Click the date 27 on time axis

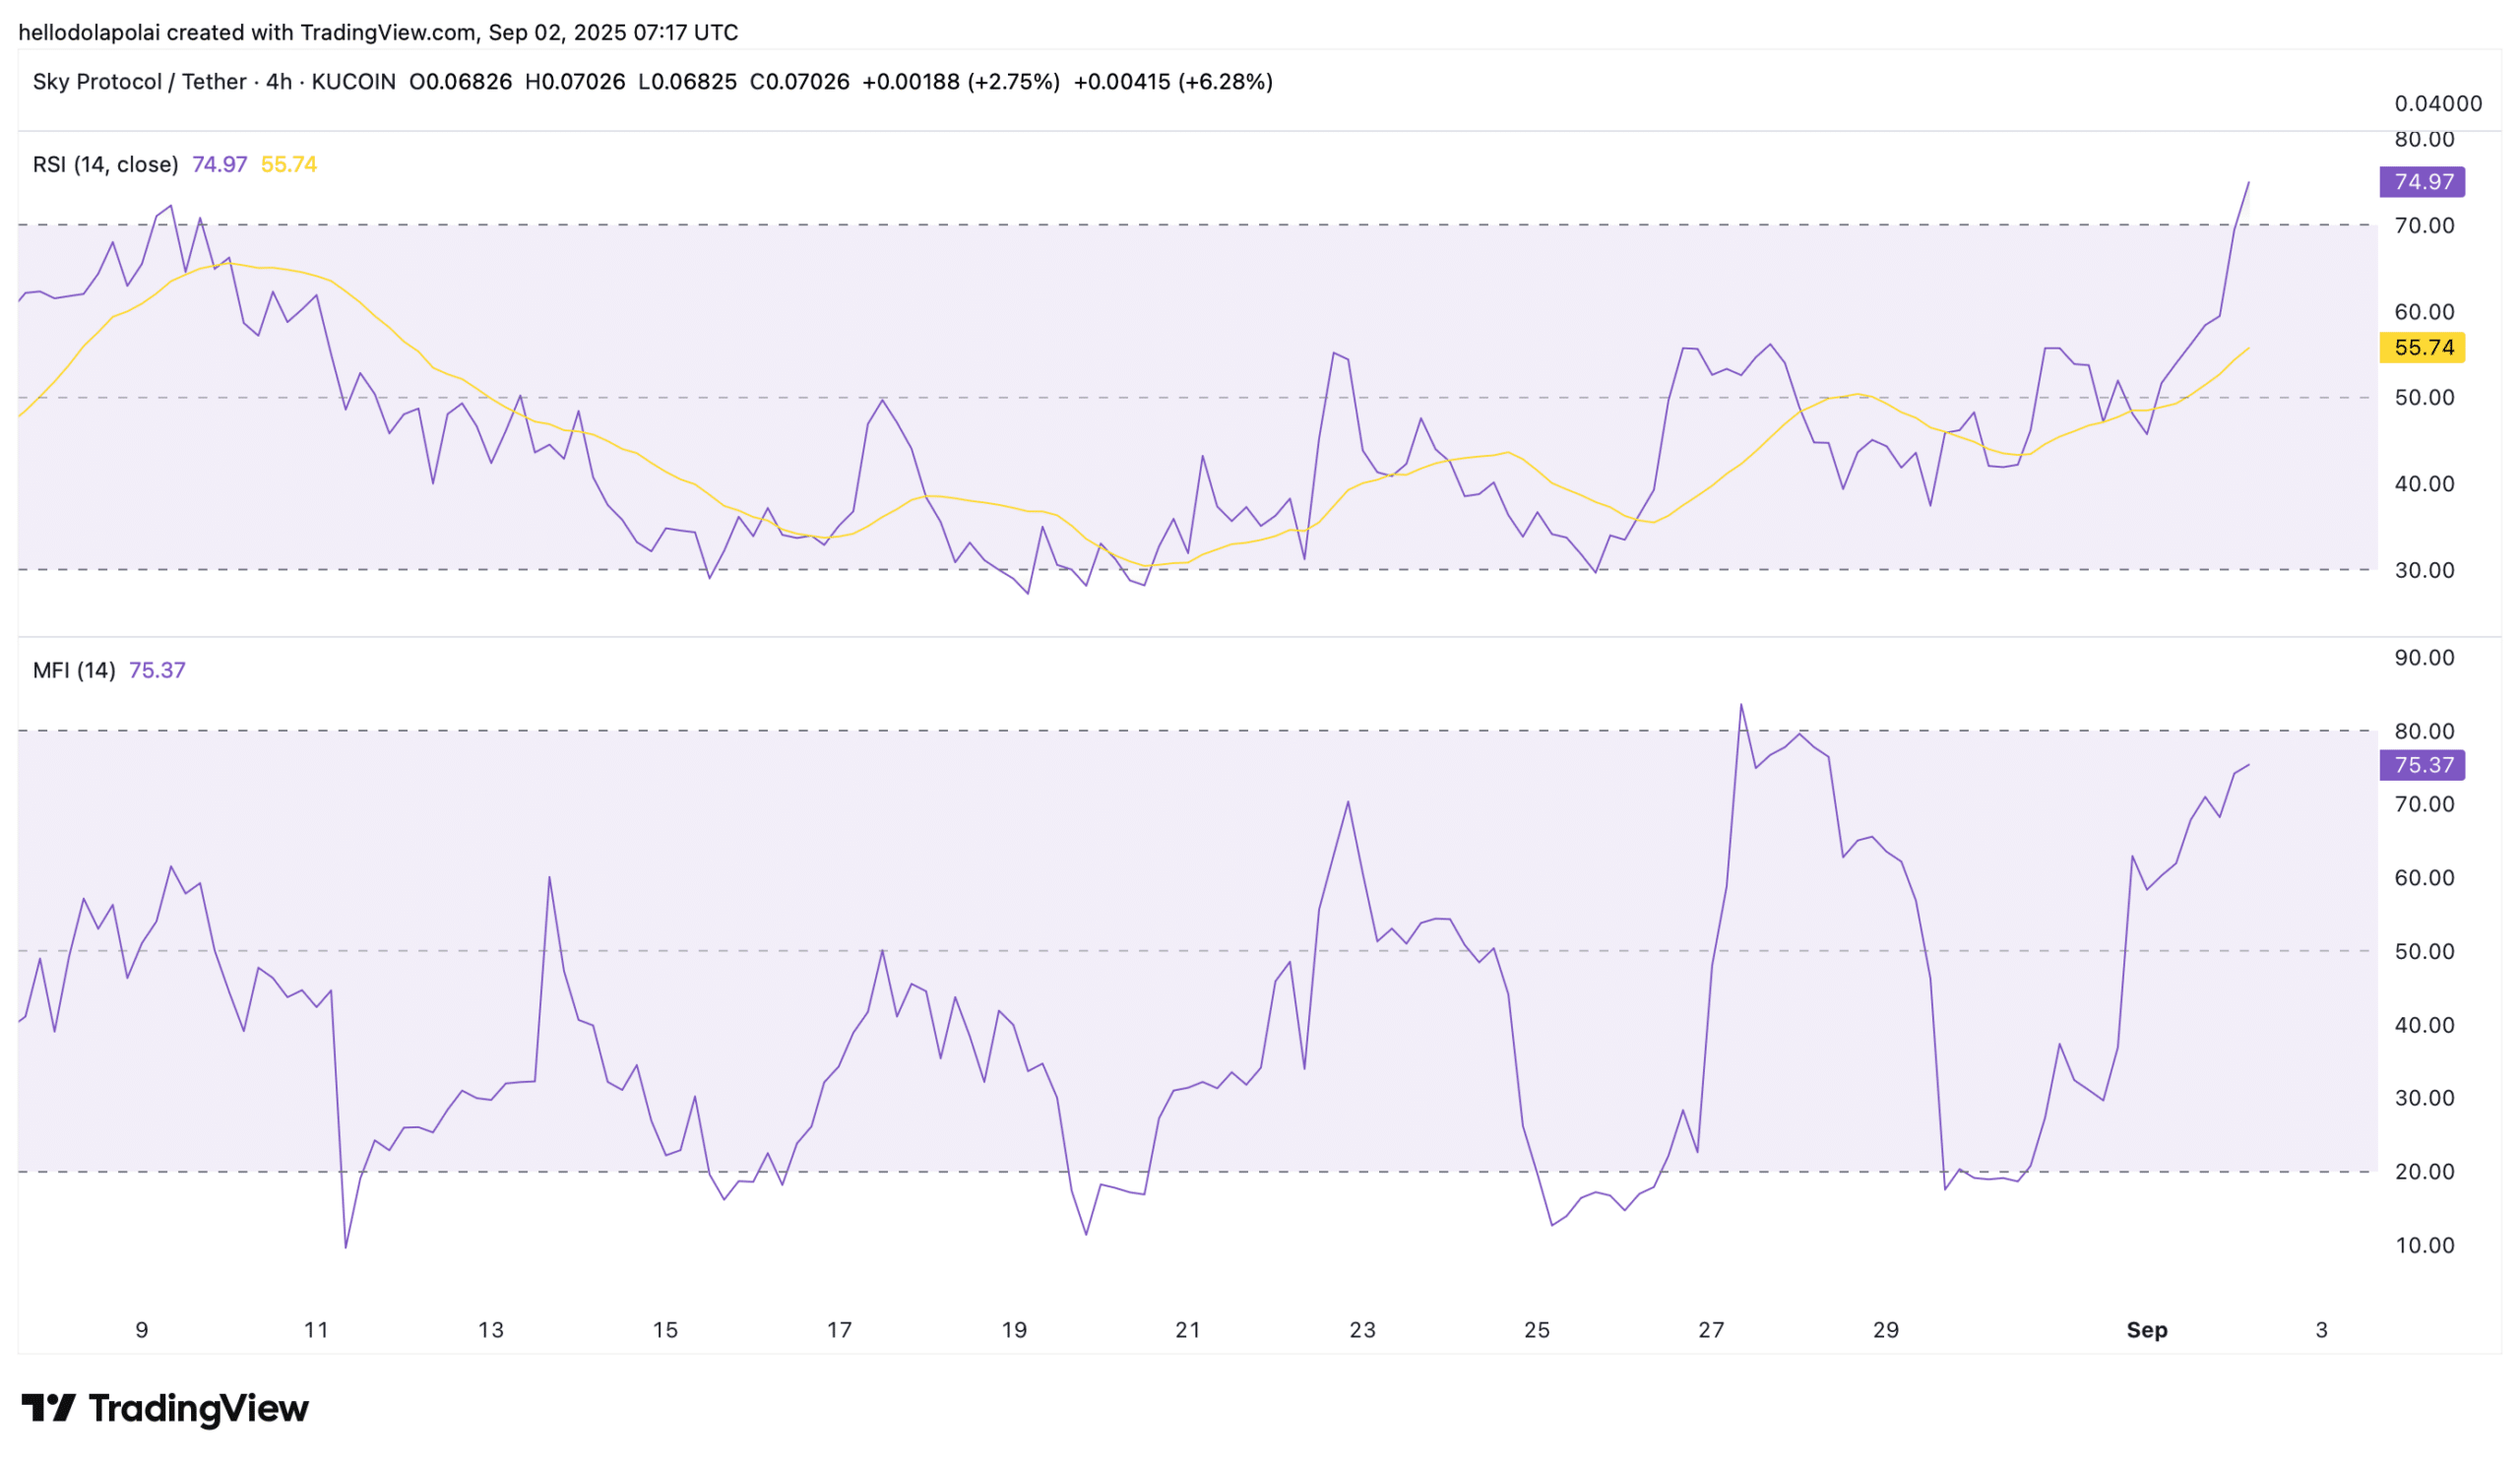[x=1711, y=1330]
